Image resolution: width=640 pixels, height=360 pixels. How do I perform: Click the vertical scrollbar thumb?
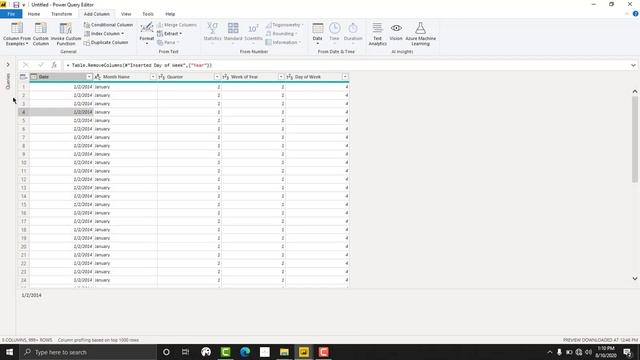[x=635, y=139]
